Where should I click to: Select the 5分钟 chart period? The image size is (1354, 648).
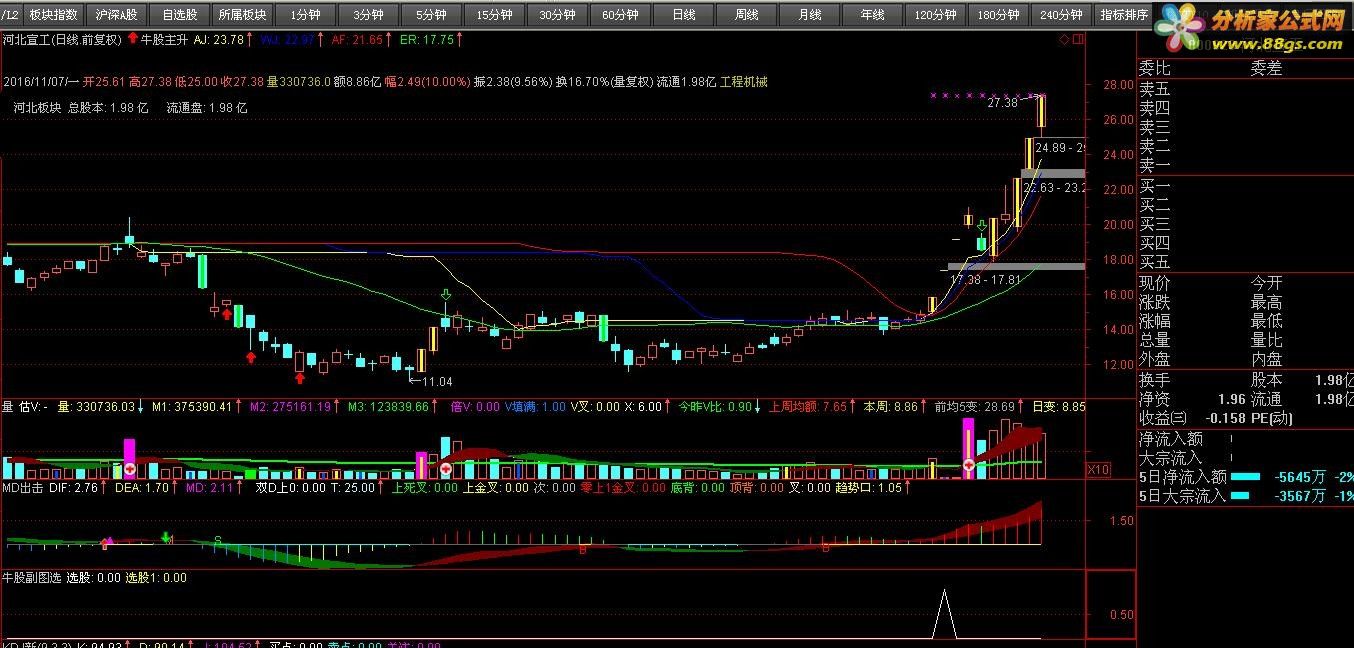tap(432, 15)
